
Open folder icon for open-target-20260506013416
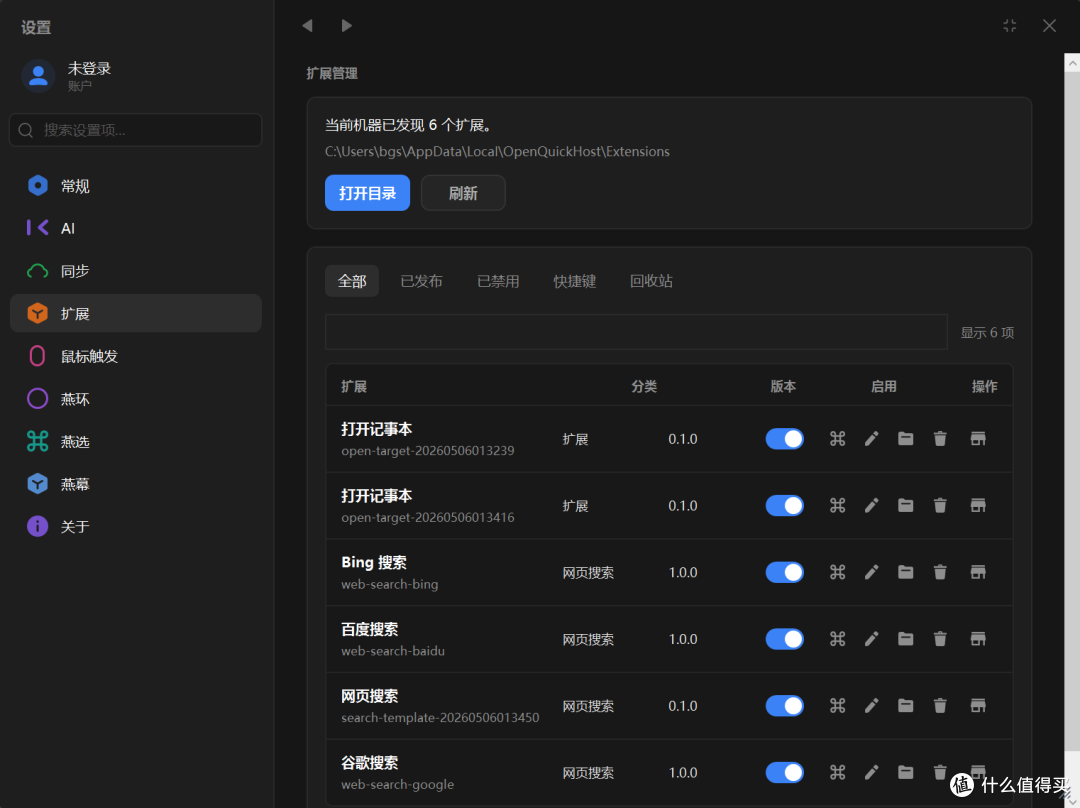coord(905,506)
